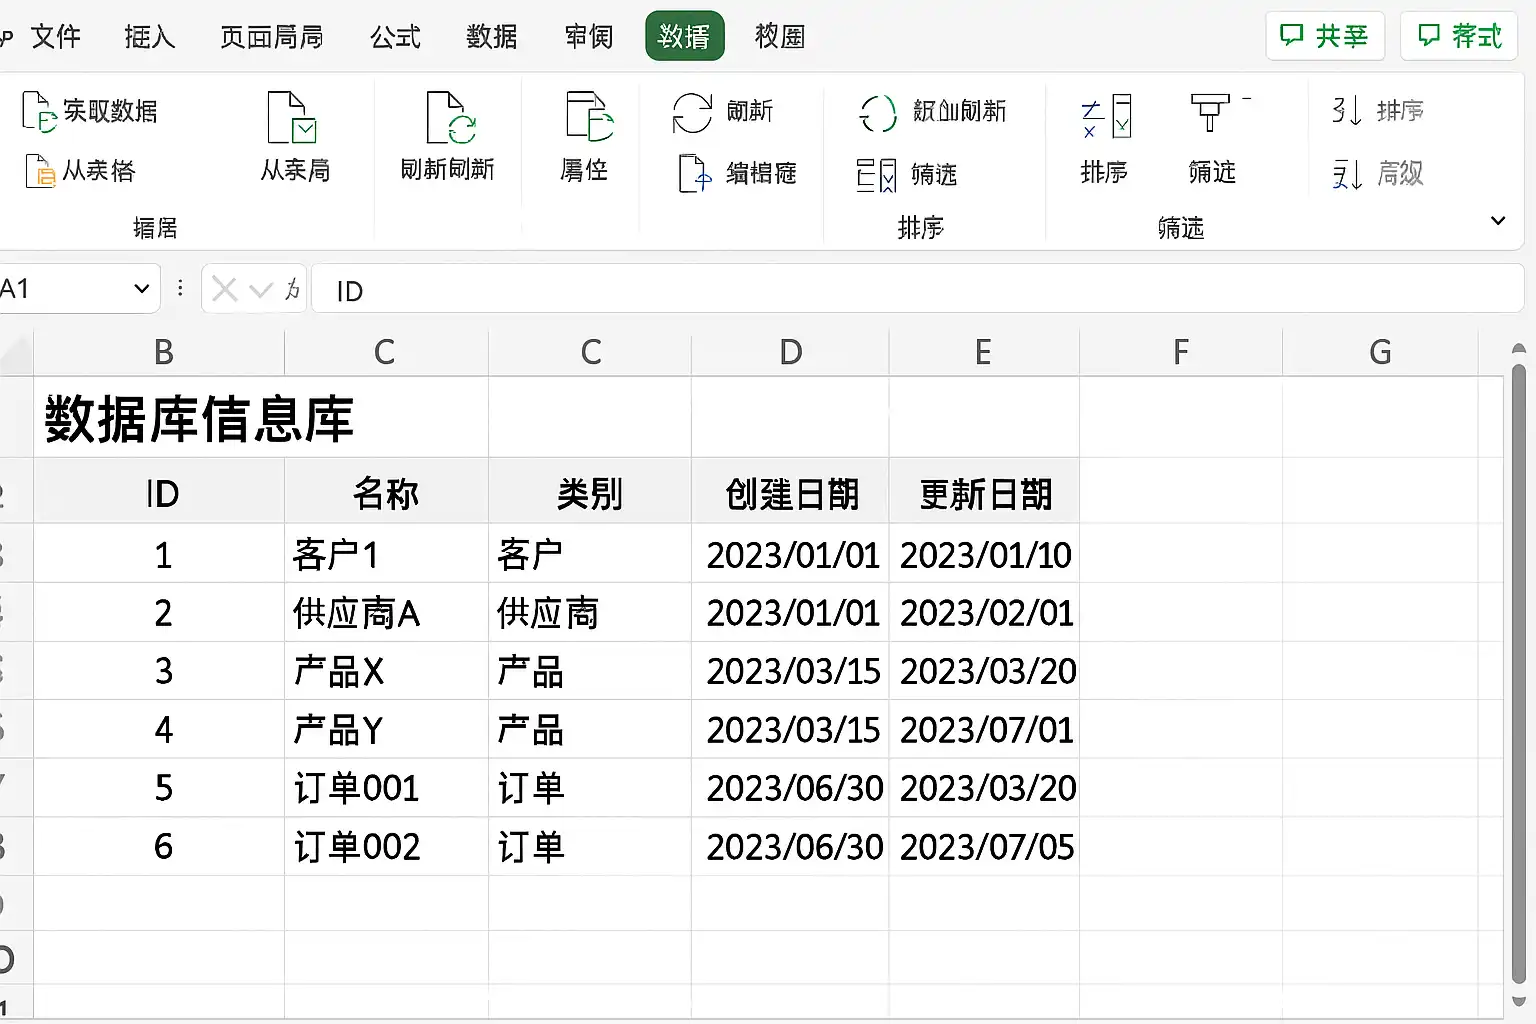This screenshot has height=1024, width=1536.
Task: Click the formula bar input showing ID
Action: [917, 290]
